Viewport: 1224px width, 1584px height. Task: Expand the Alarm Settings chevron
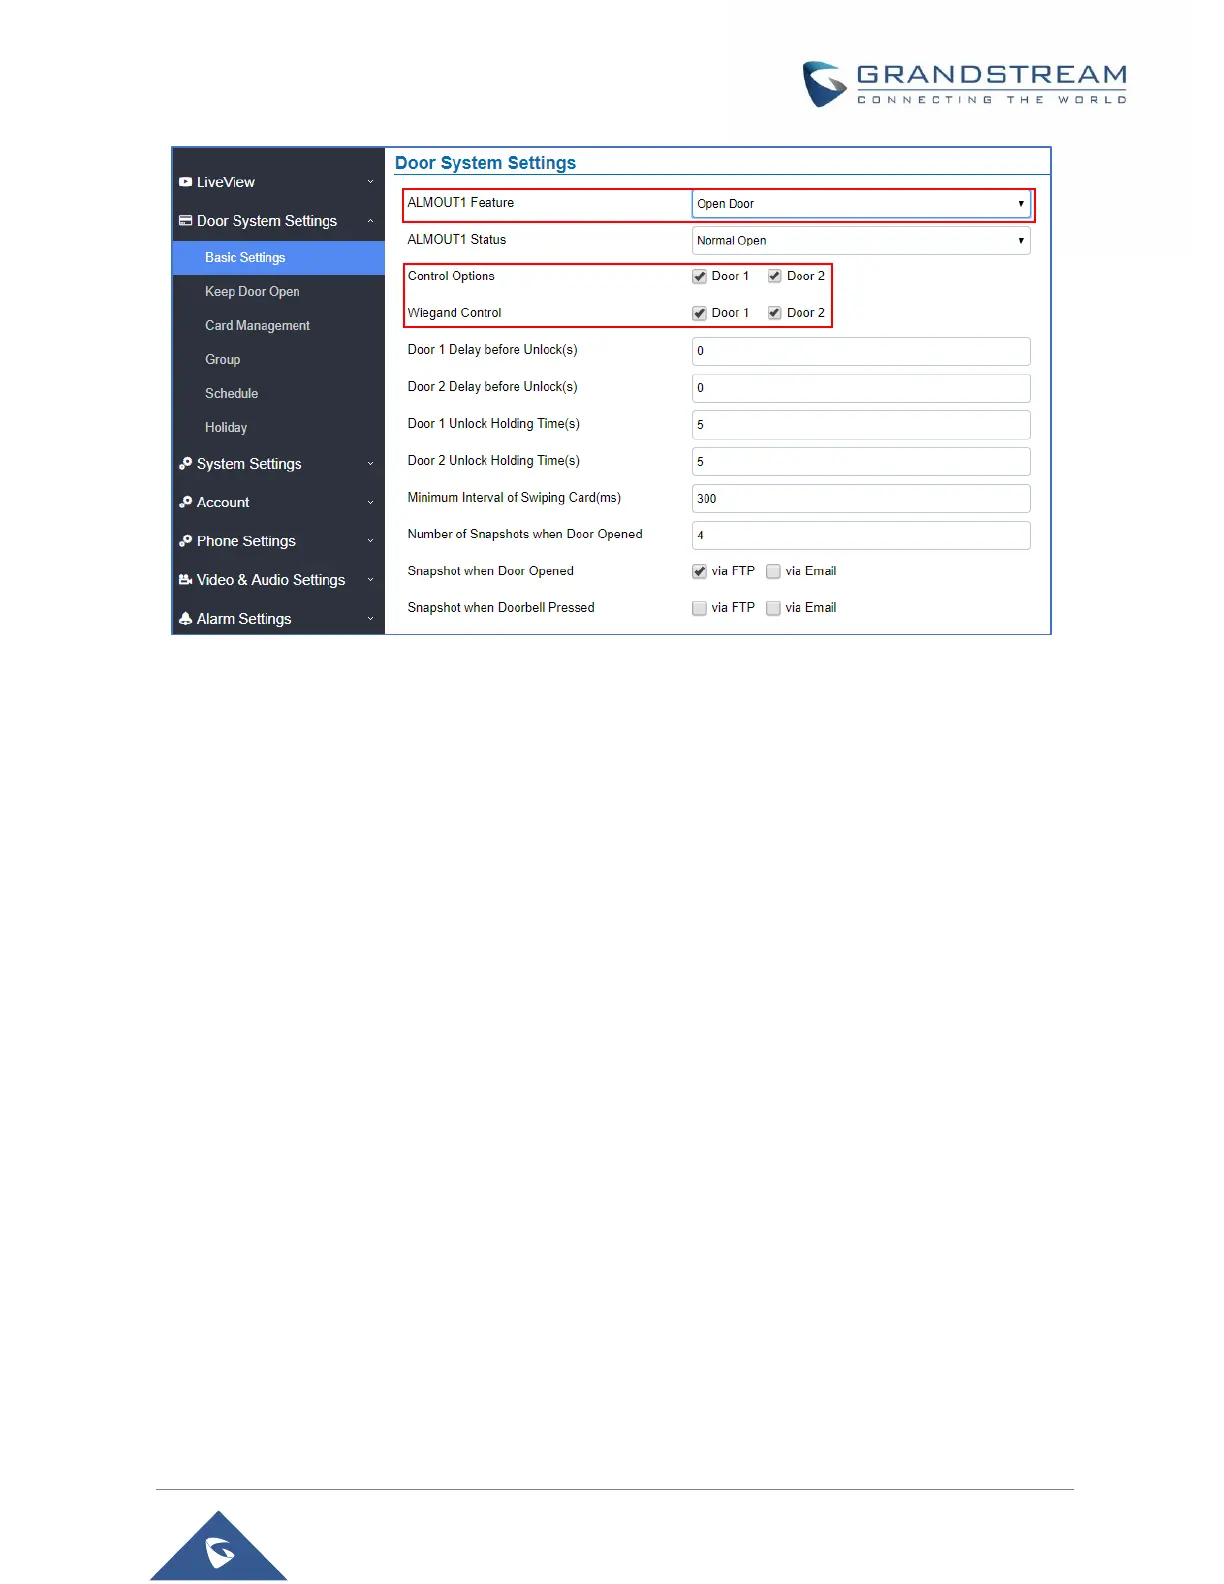pos(370,619)
